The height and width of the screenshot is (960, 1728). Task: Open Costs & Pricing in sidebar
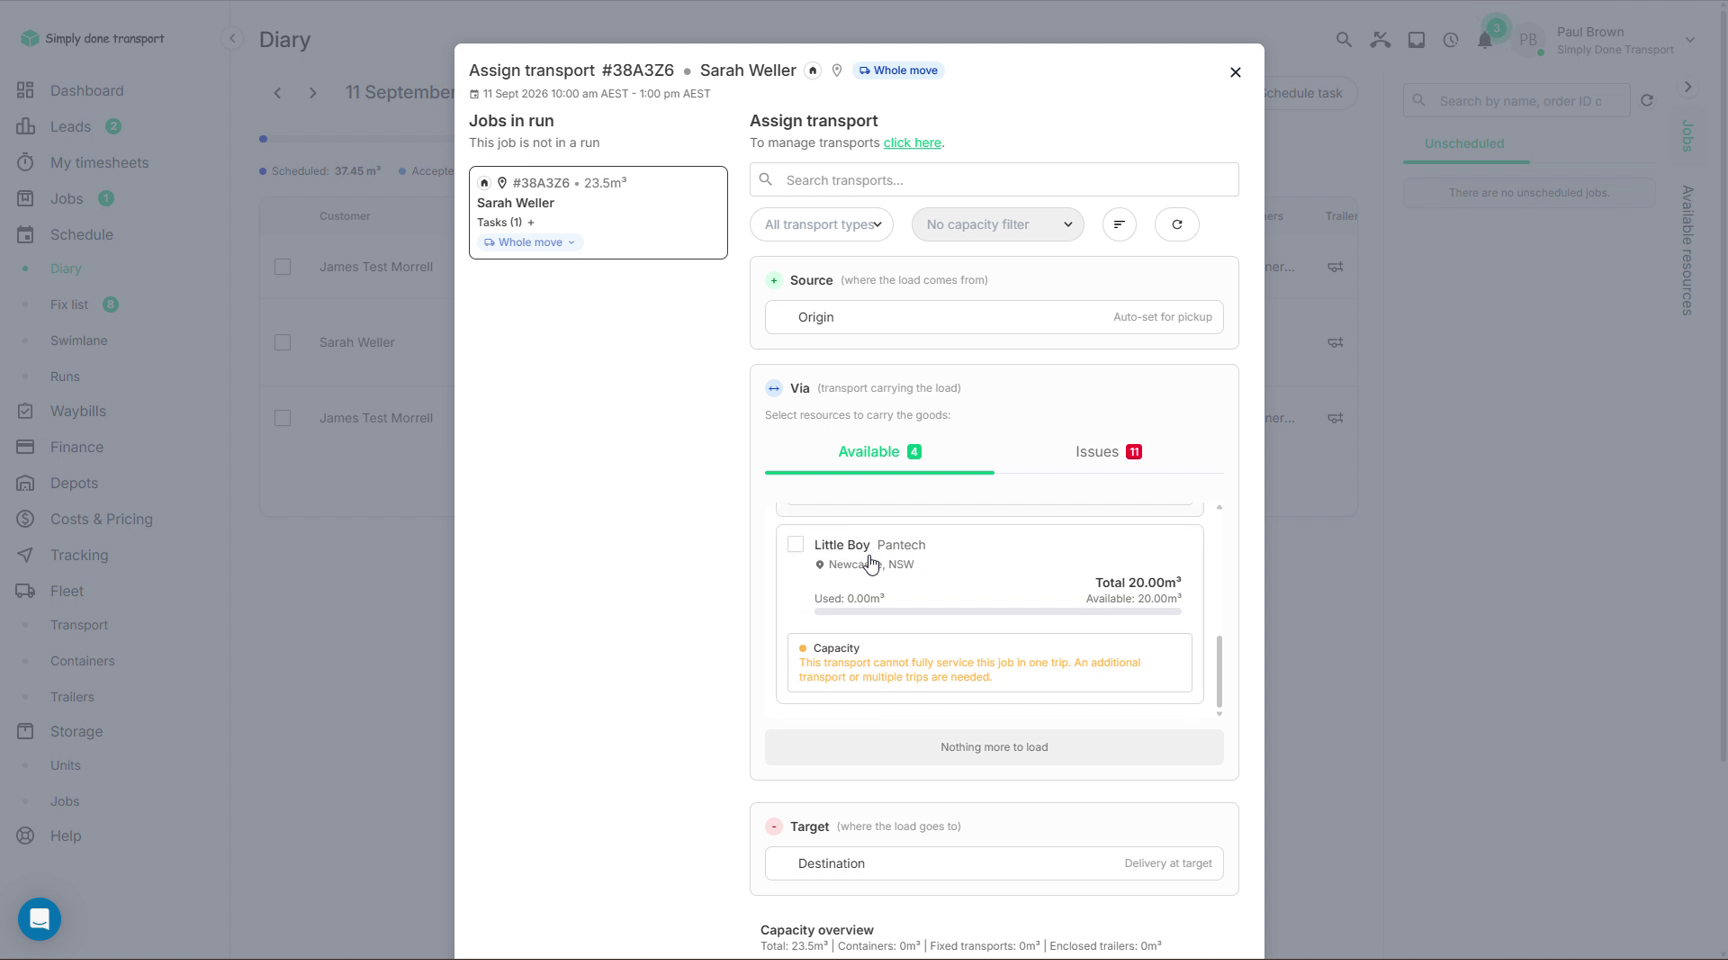click(x=101, y=519)
